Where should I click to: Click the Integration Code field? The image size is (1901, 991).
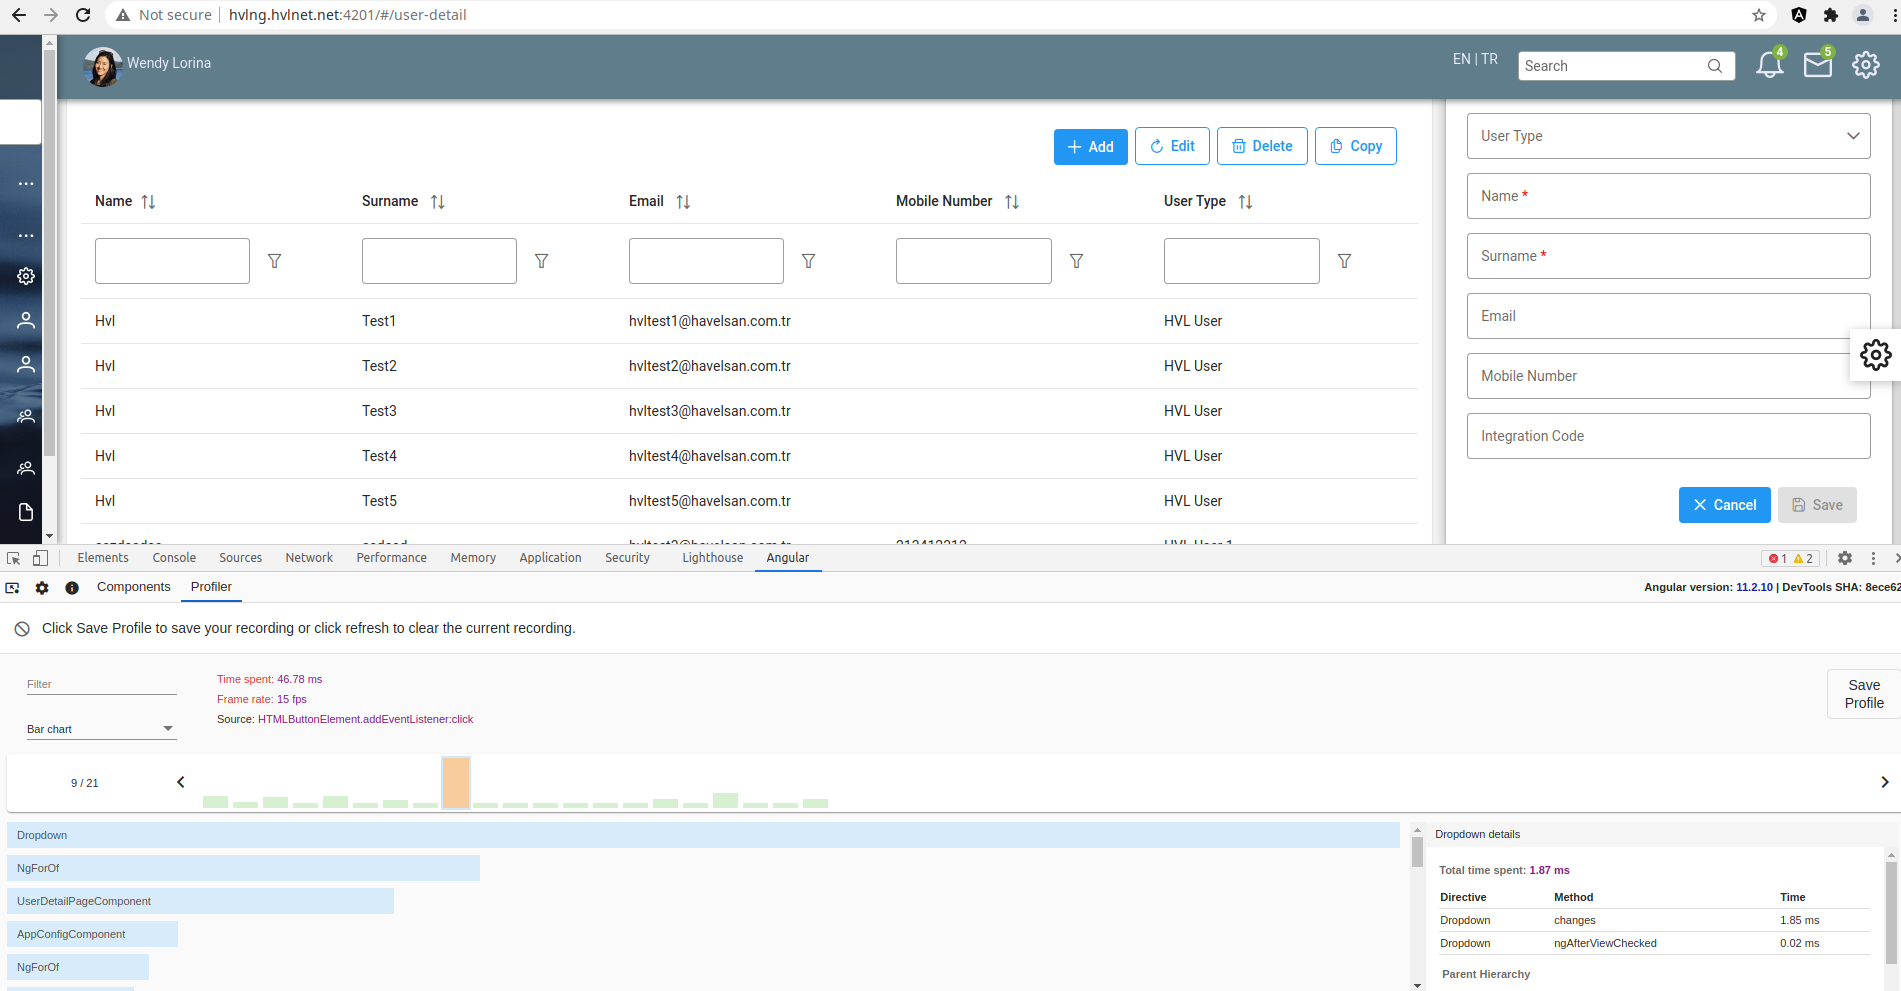(x=1668, y=436)
